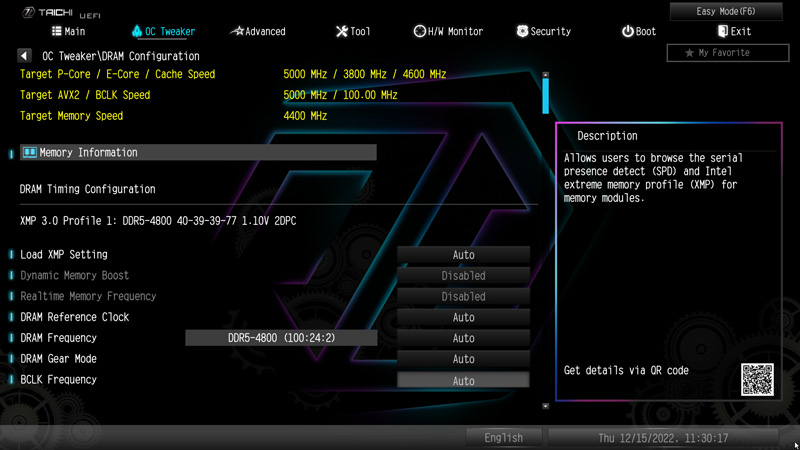Viewport: 800px width, 450px height.
Task: Click the Tool wrench icon
Action: pos(342,32)
